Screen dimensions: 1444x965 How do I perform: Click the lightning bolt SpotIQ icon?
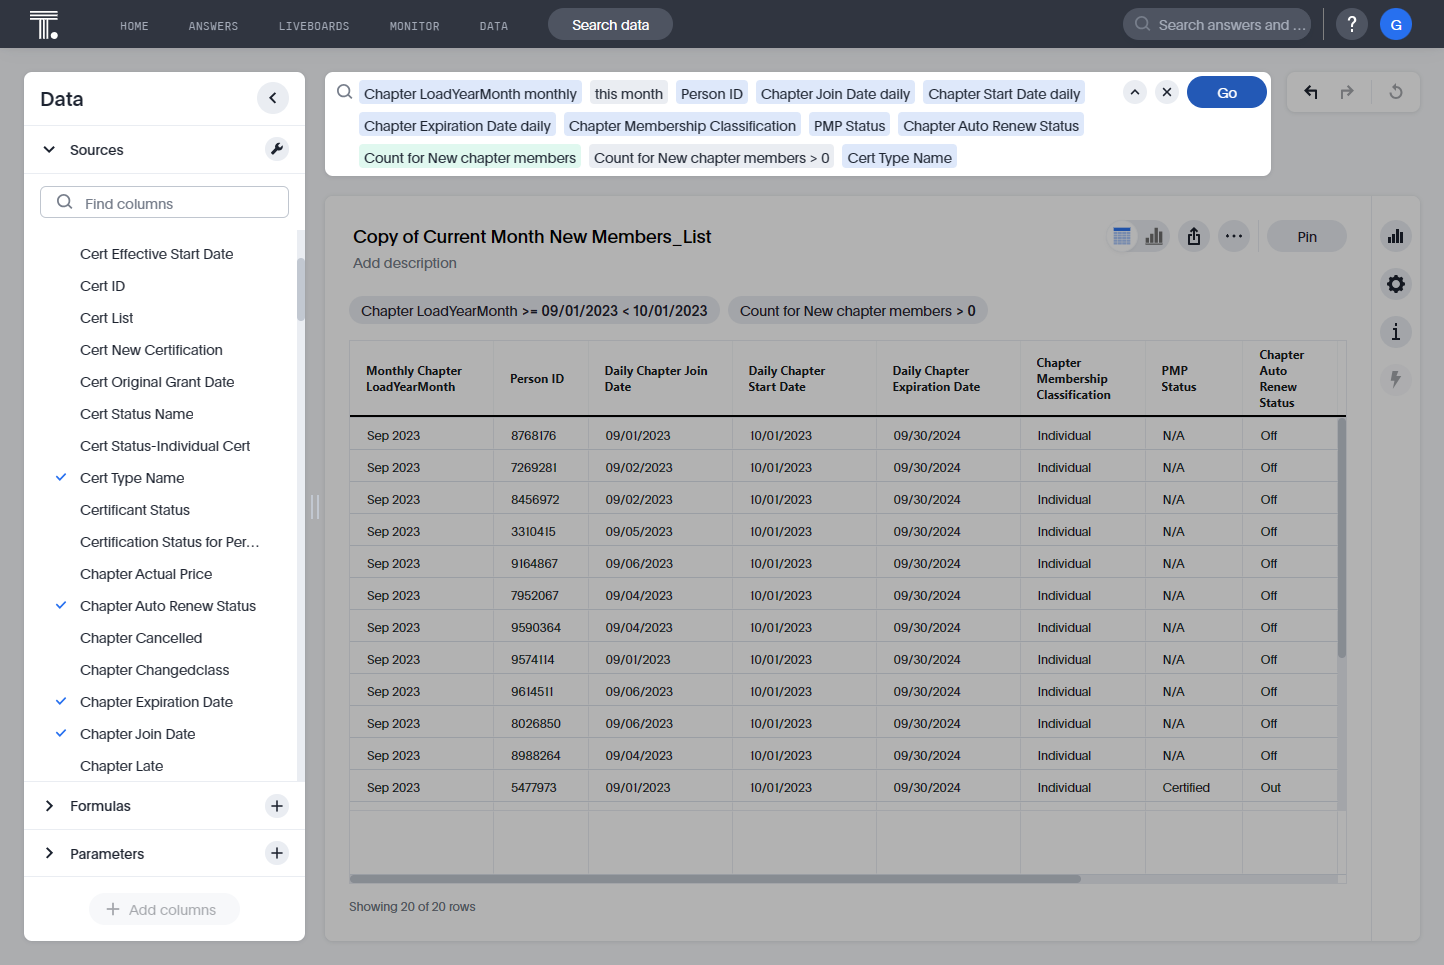[1396, 380]
